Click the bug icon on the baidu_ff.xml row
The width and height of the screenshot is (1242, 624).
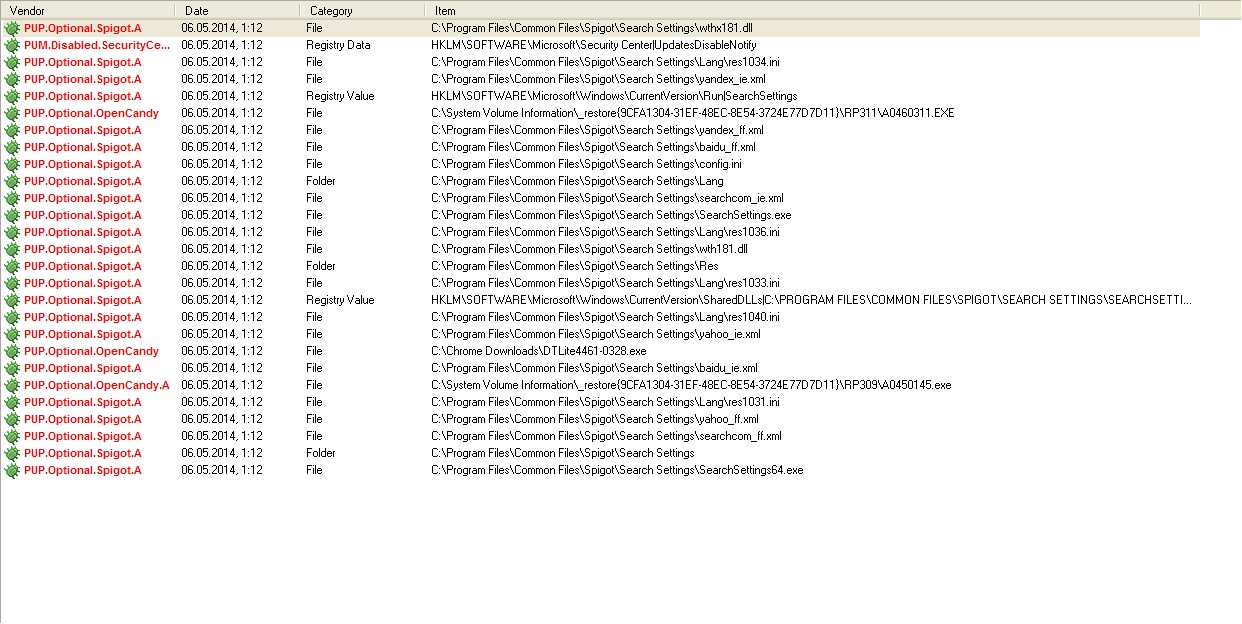click(12, 147)
